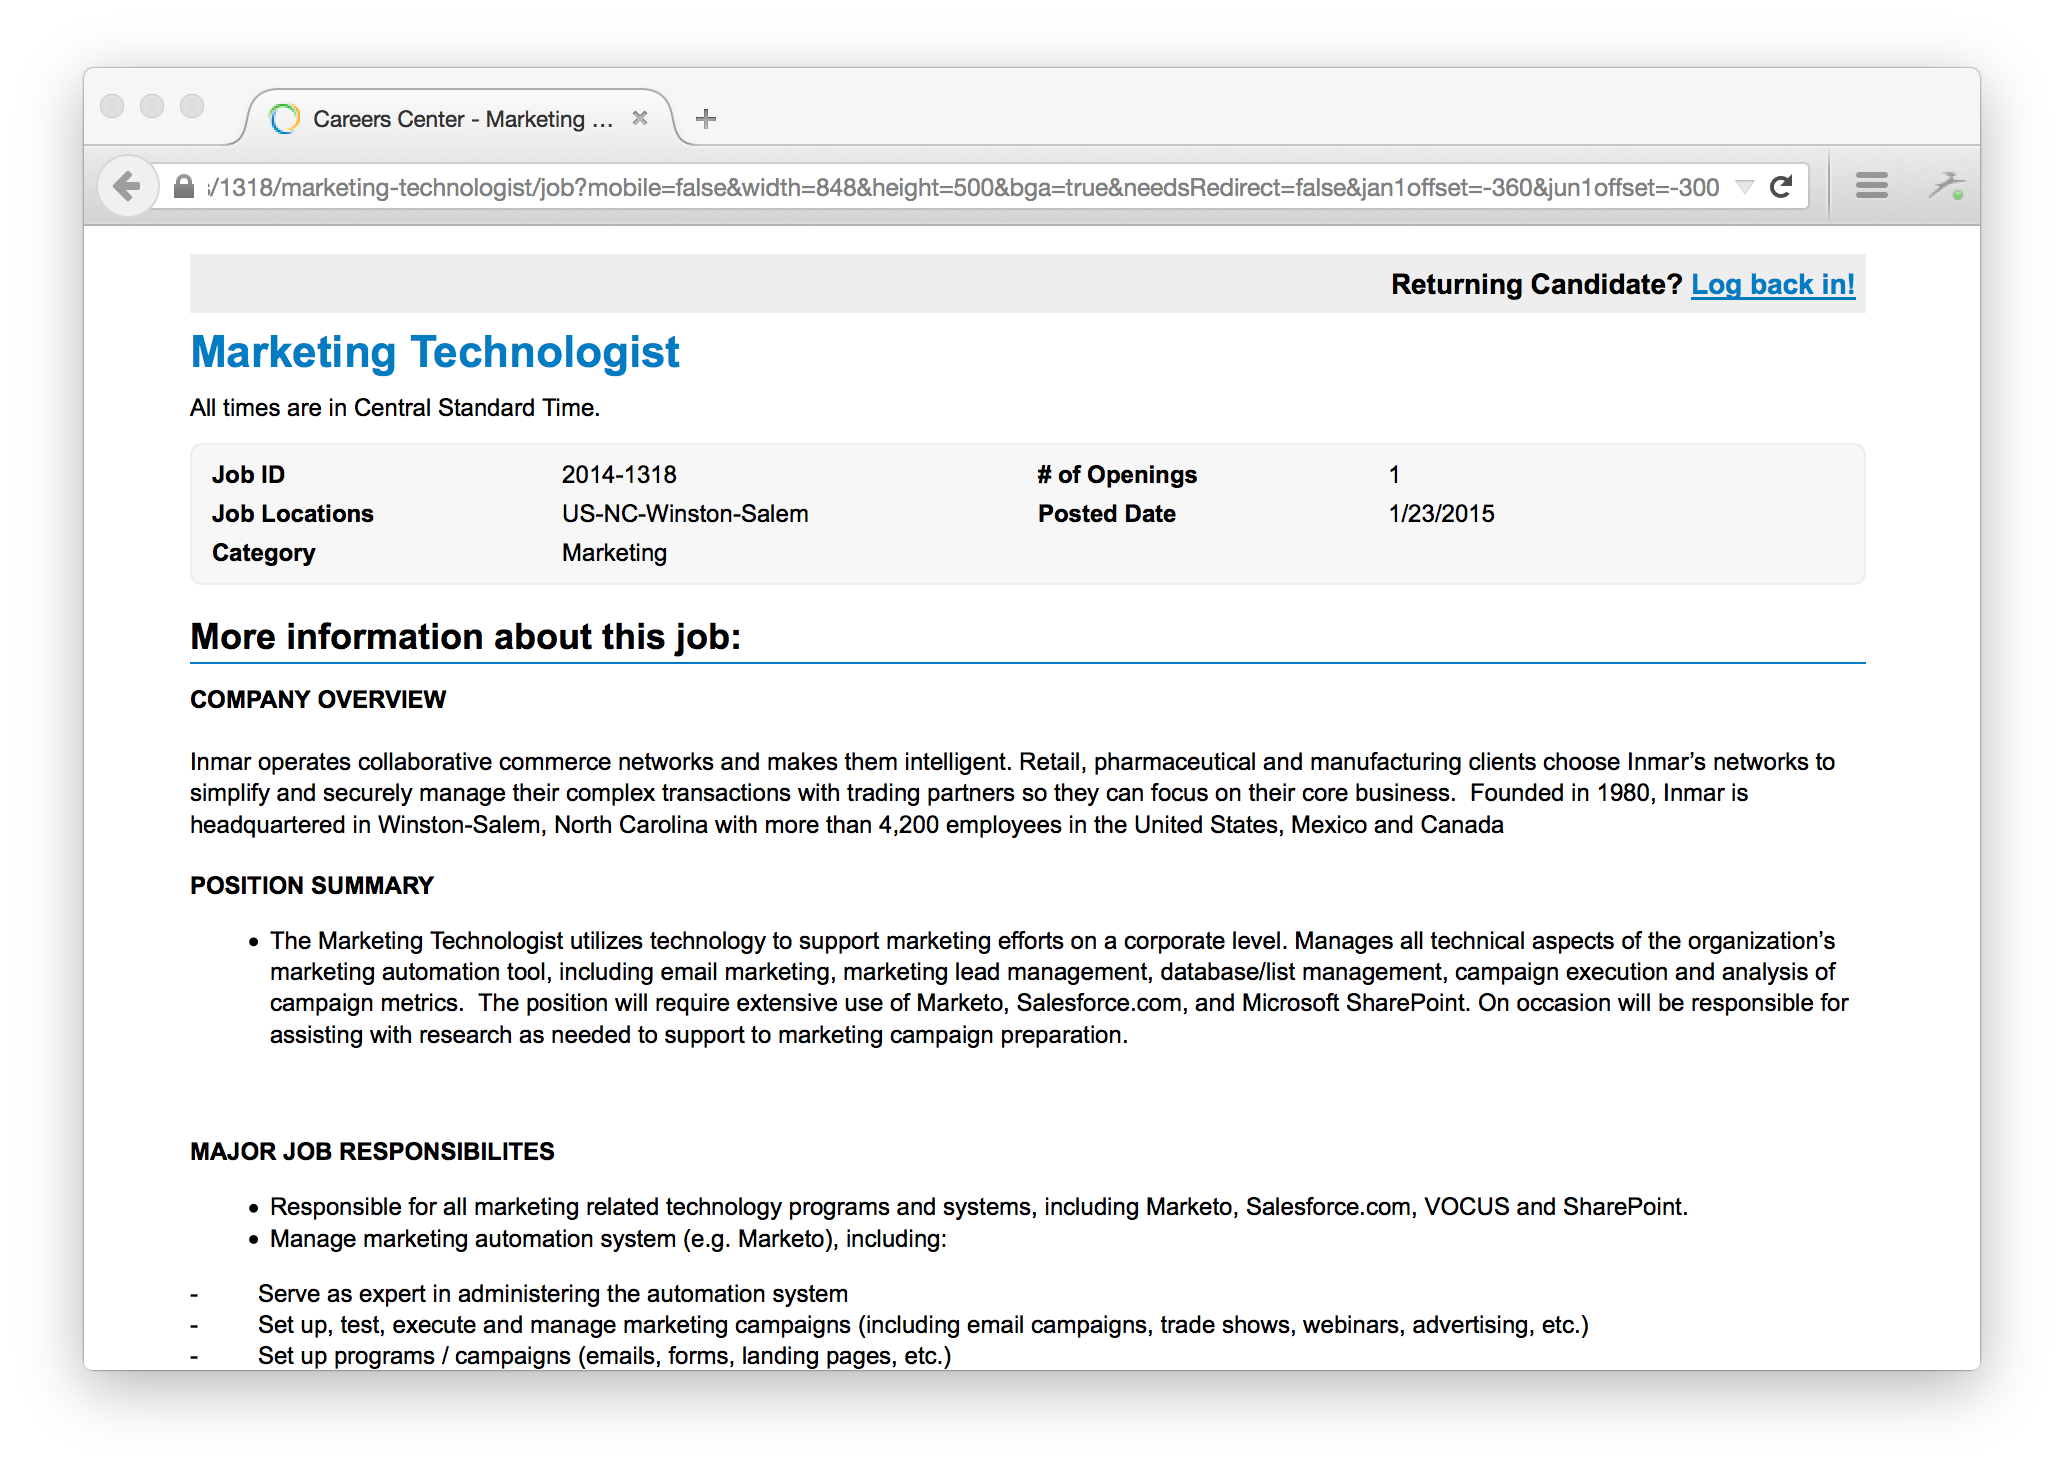2064x1470 pixels.
Task: Click the Posted Date value 1/23/2015
Action: (x=1441, y=514)
